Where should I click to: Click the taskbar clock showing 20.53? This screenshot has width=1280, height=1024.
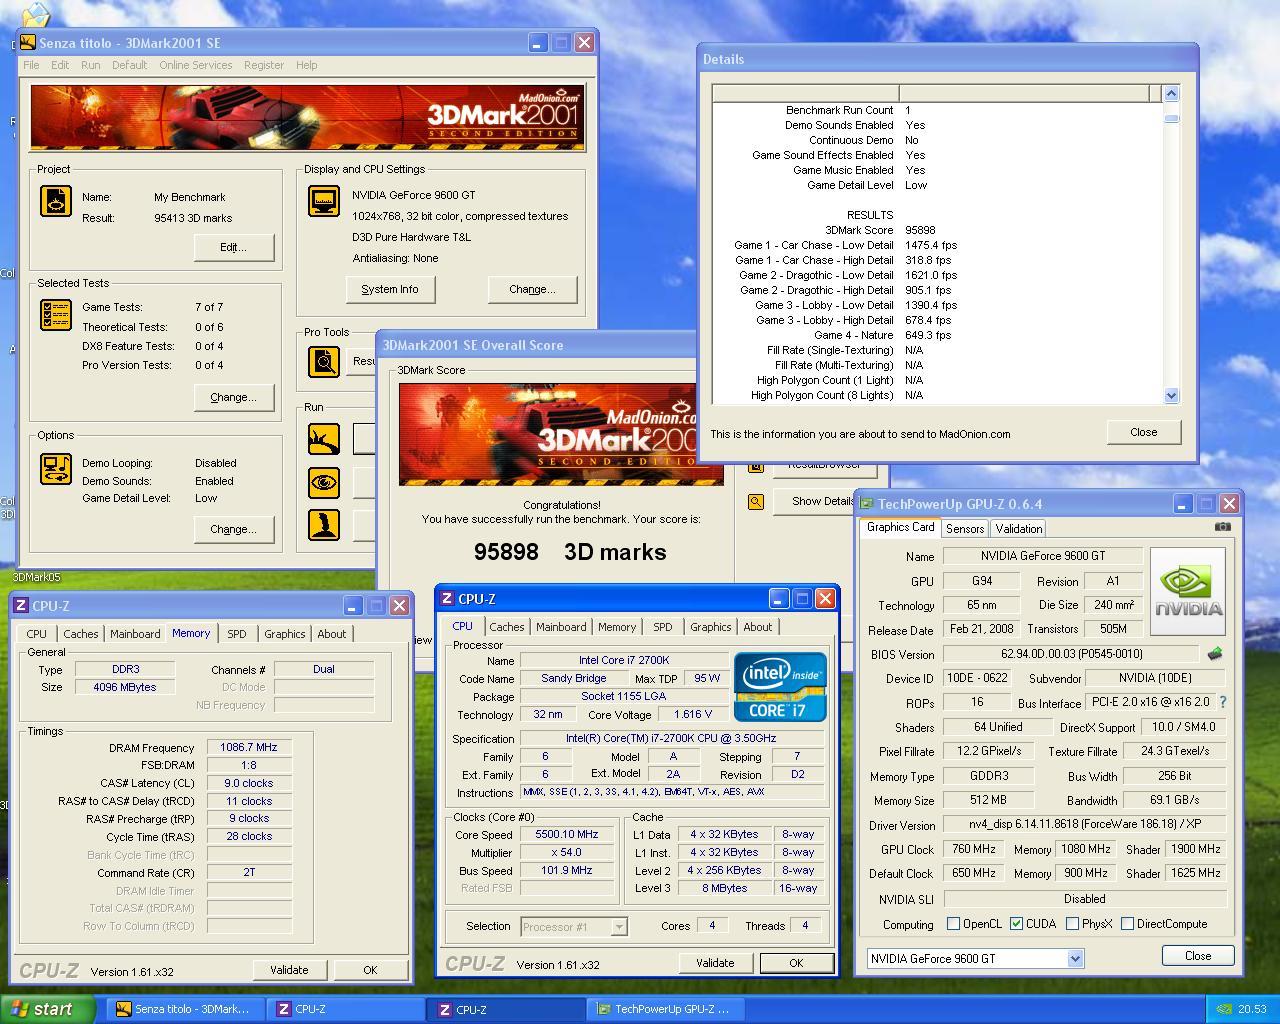(x=1252, y=1009)
